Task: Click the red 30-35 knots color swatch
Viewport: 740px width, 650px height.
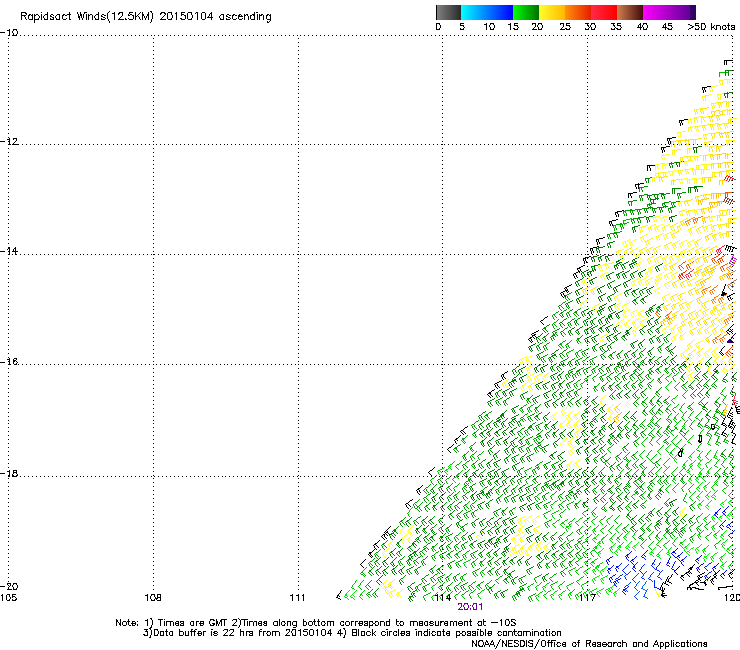Action: click(x=604, y=12)
